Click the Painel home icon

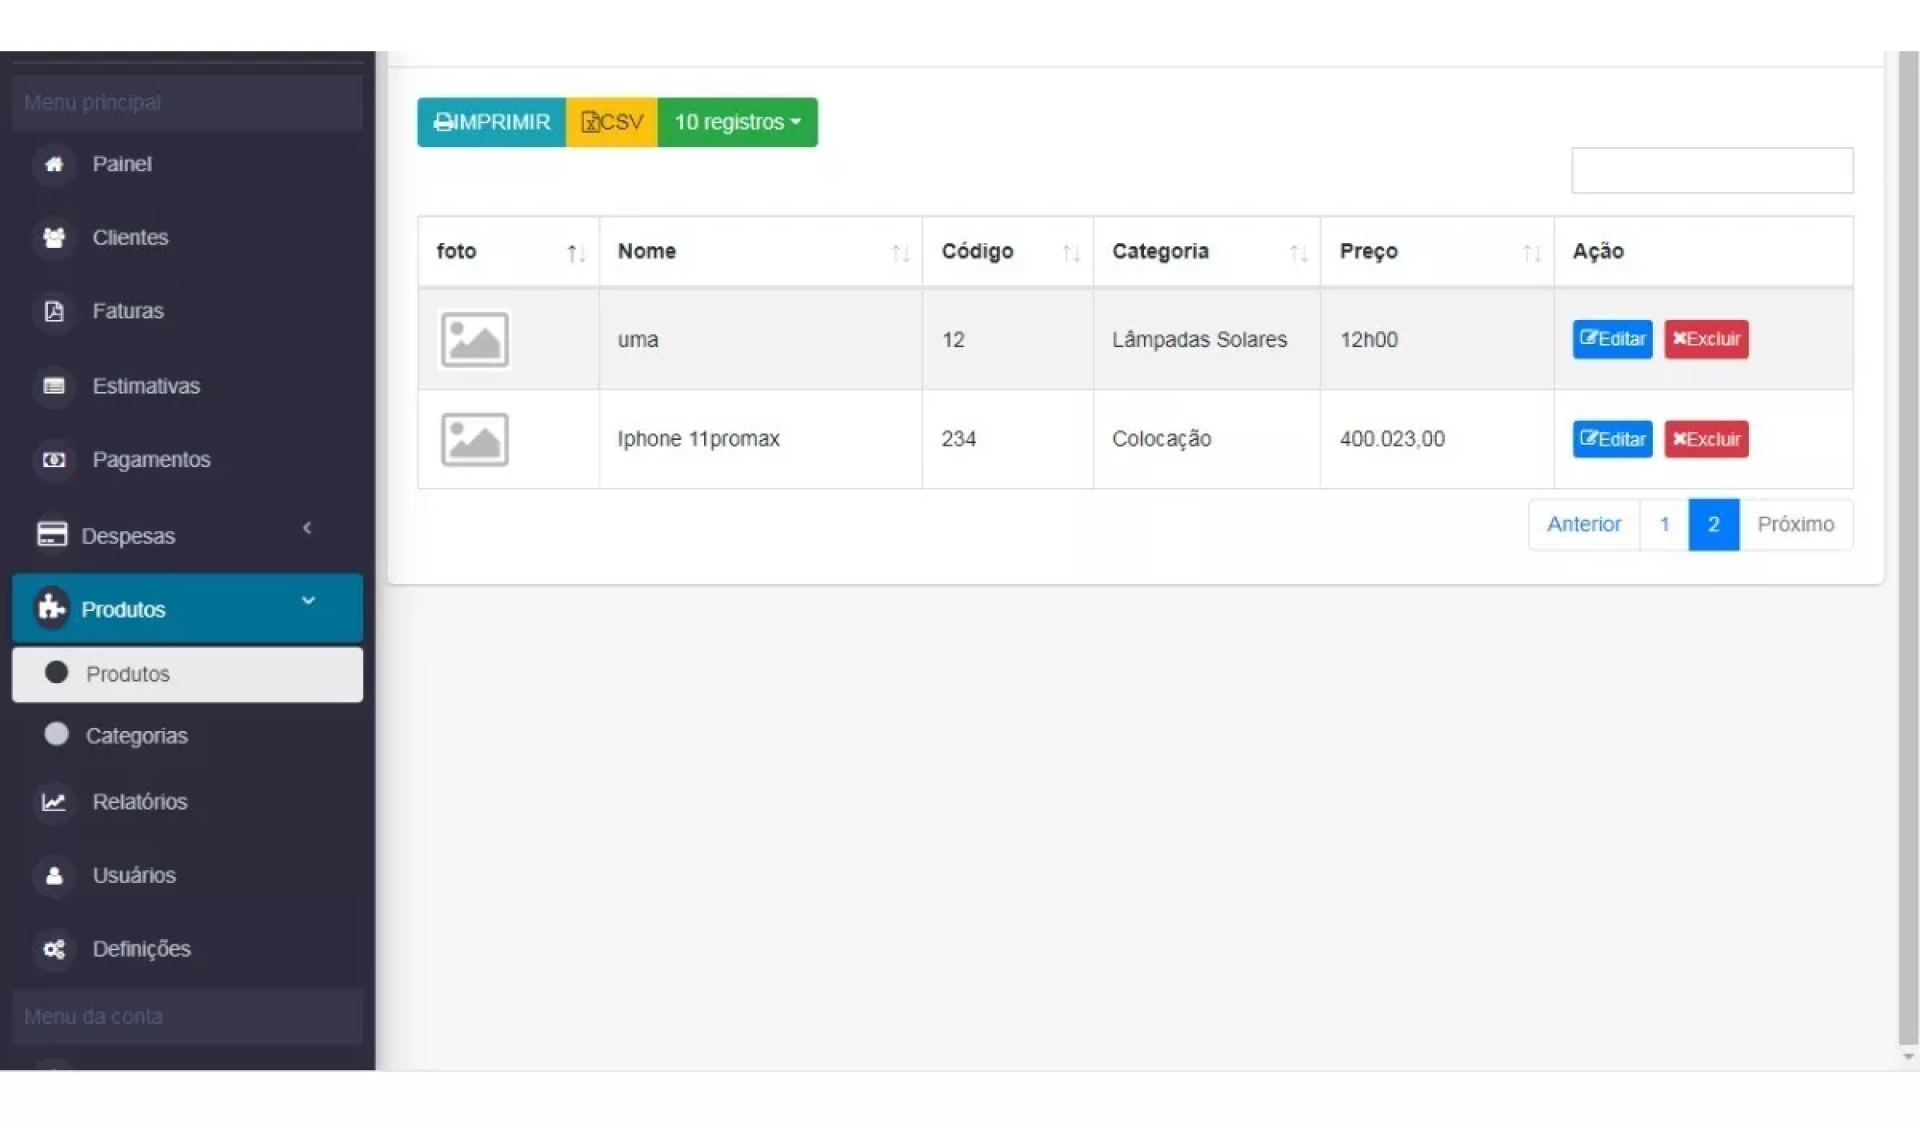54,164
